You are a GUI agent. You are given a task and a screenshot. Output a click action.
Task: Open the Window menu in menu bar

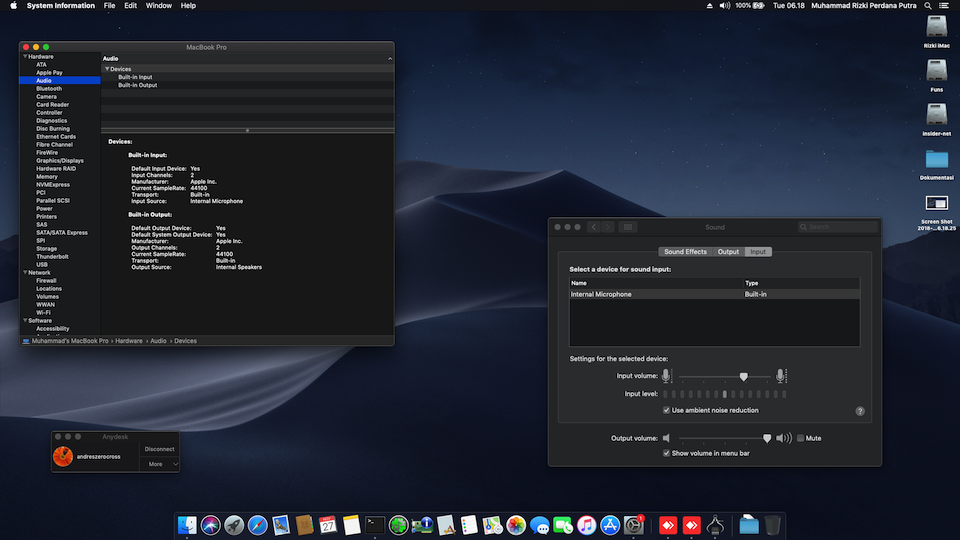(158, 6)
